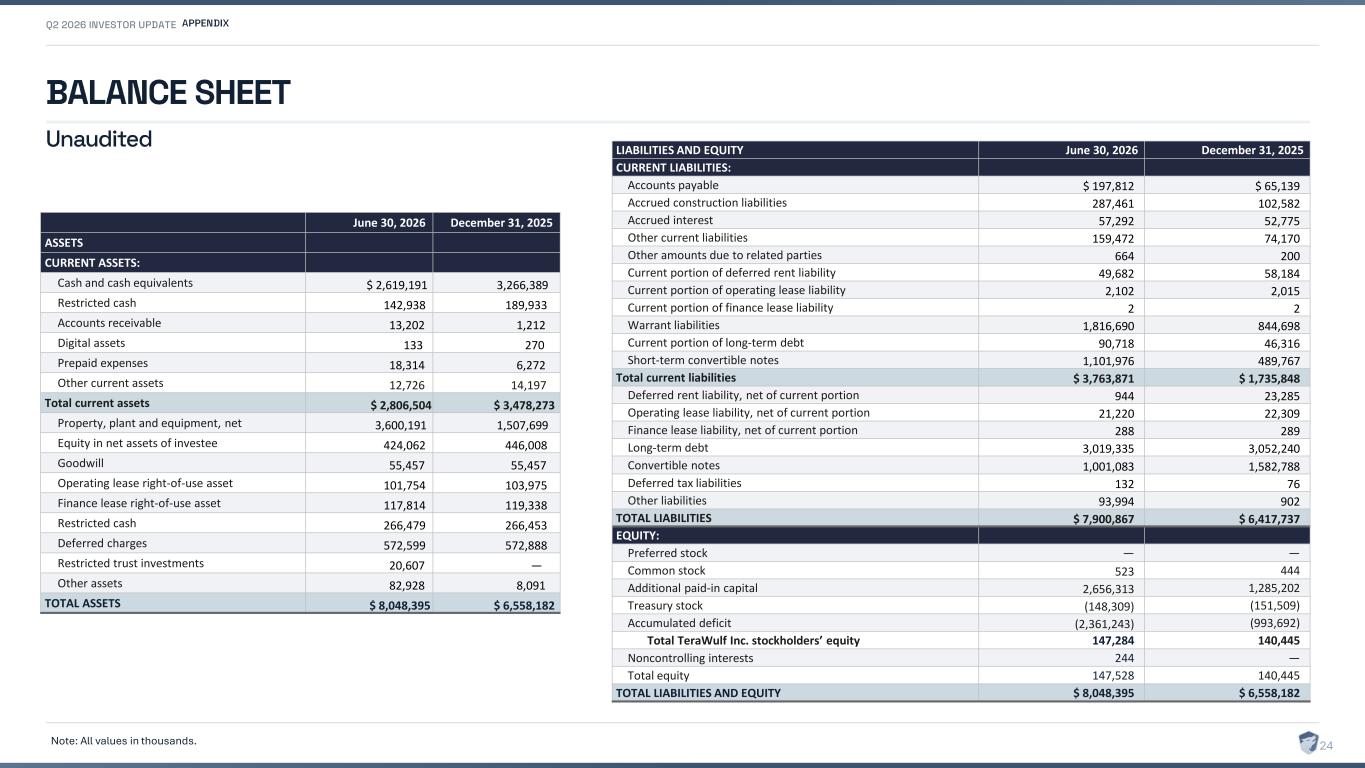Viewport: 1365px width, 768px height.
Task: Click Equity in net assets of investee
Action: (137, 443)
